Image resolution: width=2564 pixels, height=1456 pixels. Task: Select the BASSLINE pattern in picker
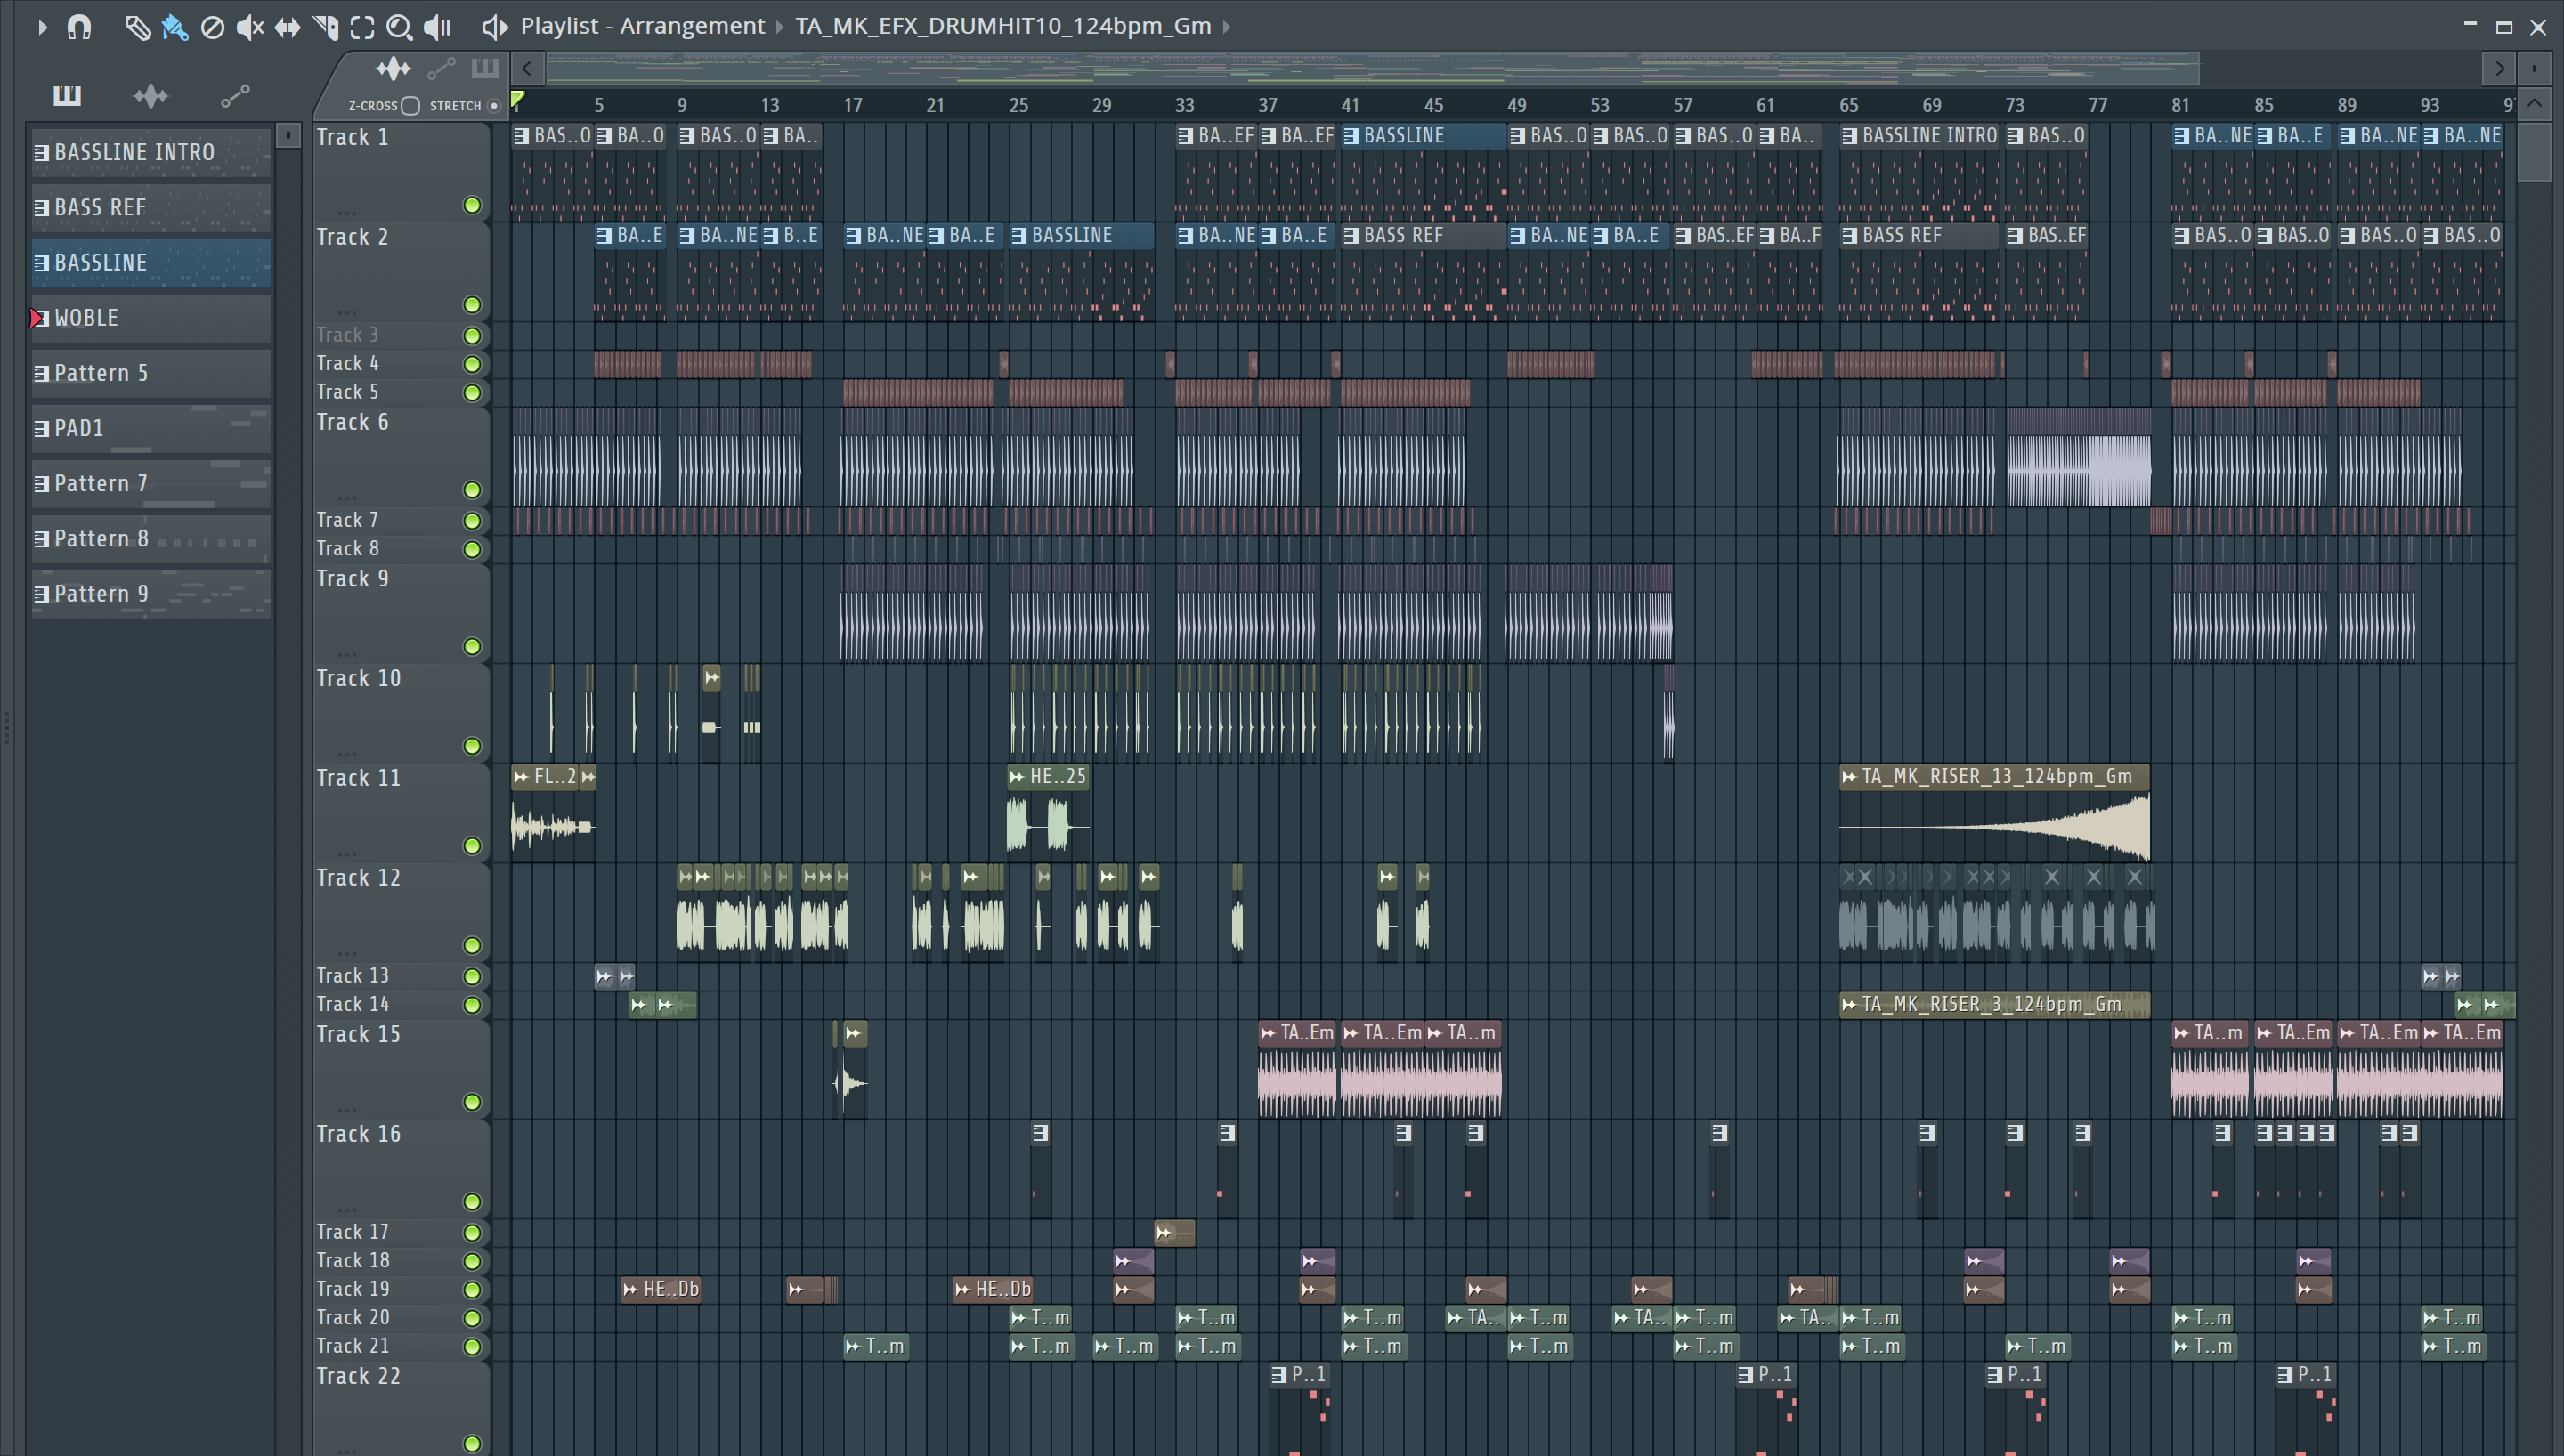coord(151,262)
